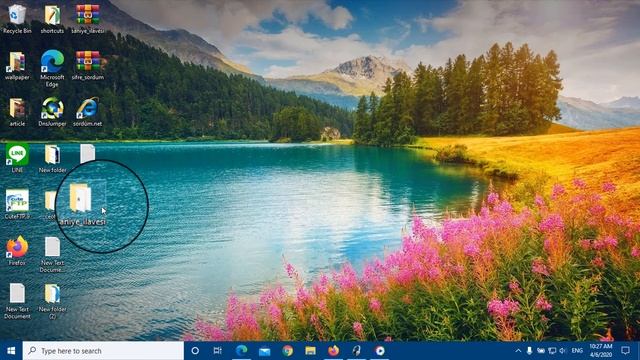
Task: Open the Windows Start menu
Action: click(11, 351)
